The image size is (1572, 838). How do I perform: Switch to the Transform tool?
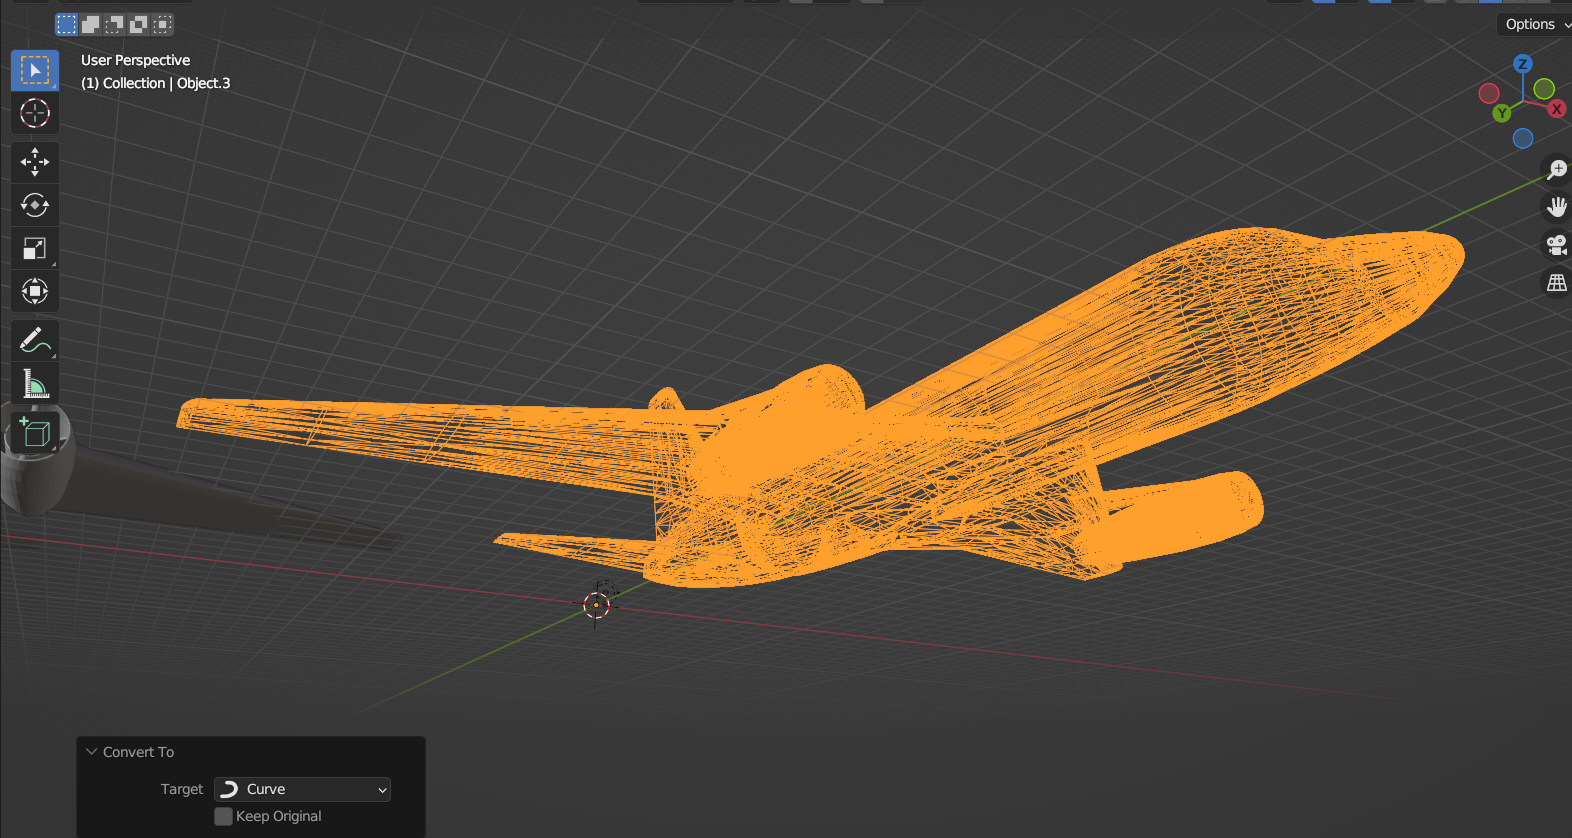(x=35, y=291)
